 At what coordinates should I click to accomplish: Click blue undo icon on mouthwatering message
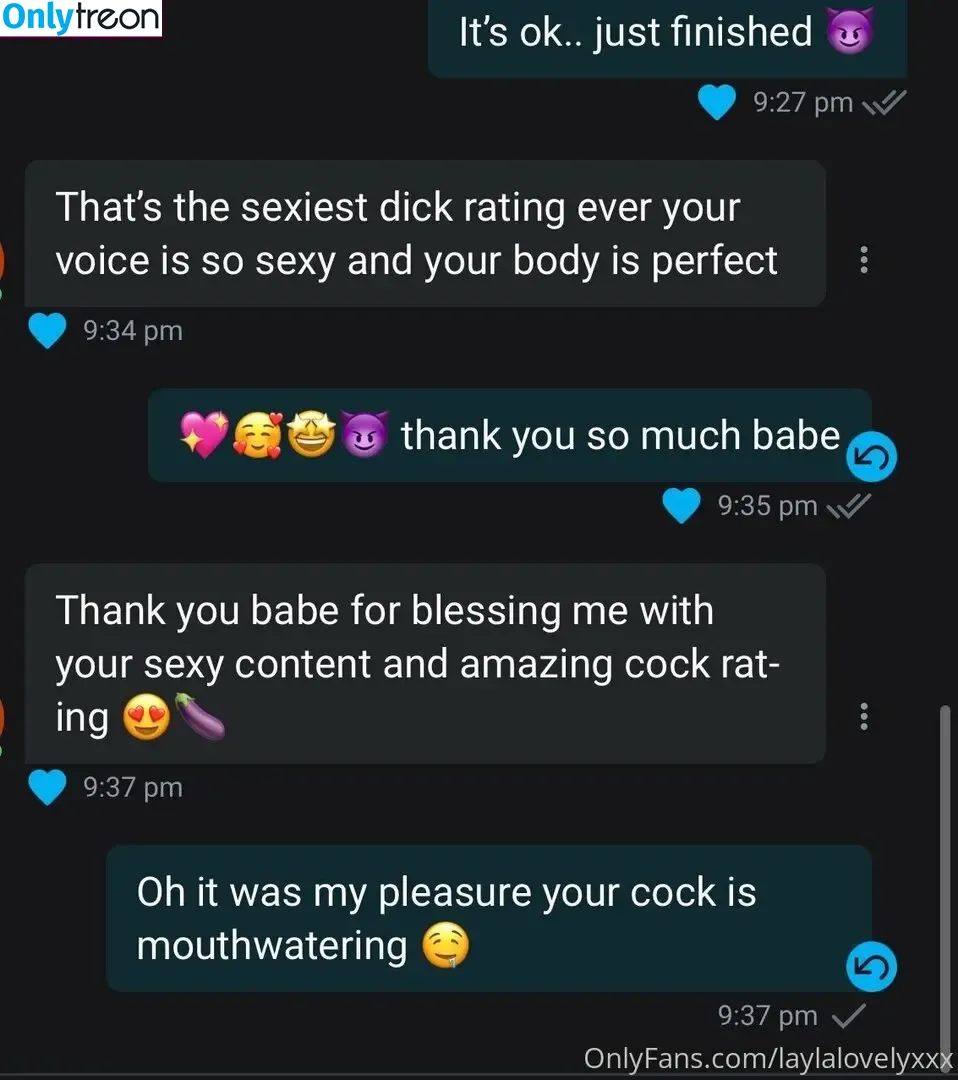coord(871,966)
